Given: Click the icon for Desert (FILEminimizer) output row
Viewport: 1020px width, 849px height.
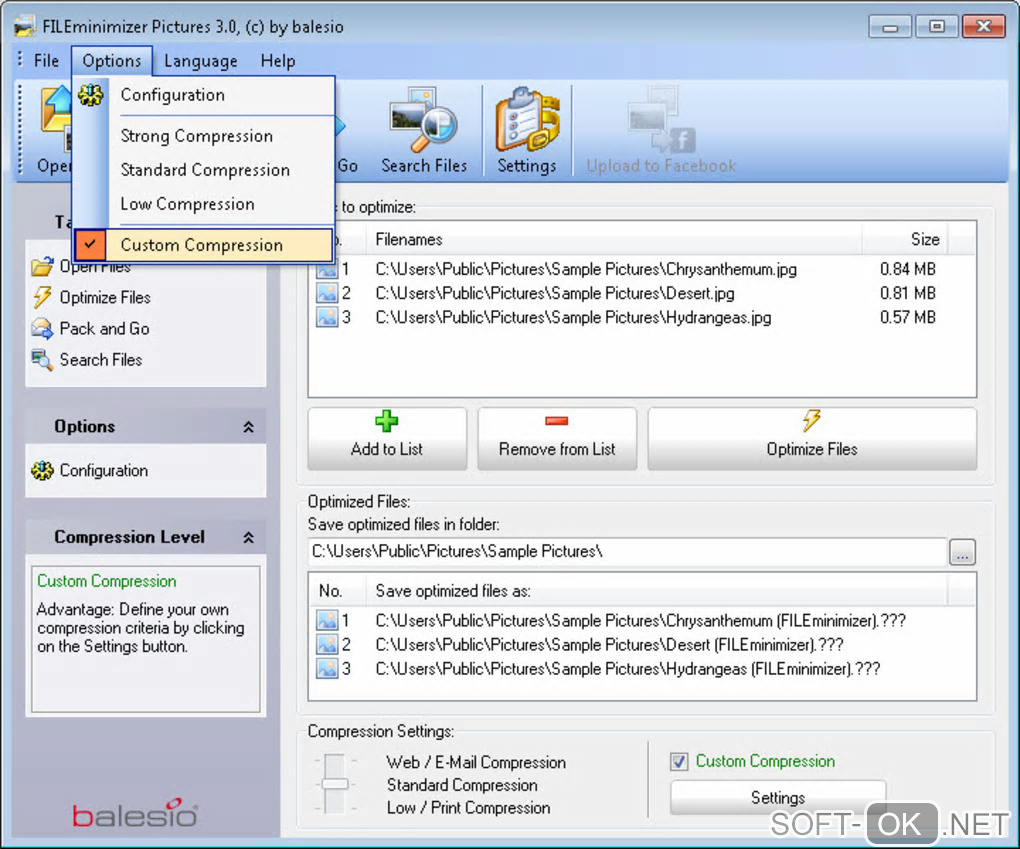Looking at the screenshot, I should click(x=327, y=645).
